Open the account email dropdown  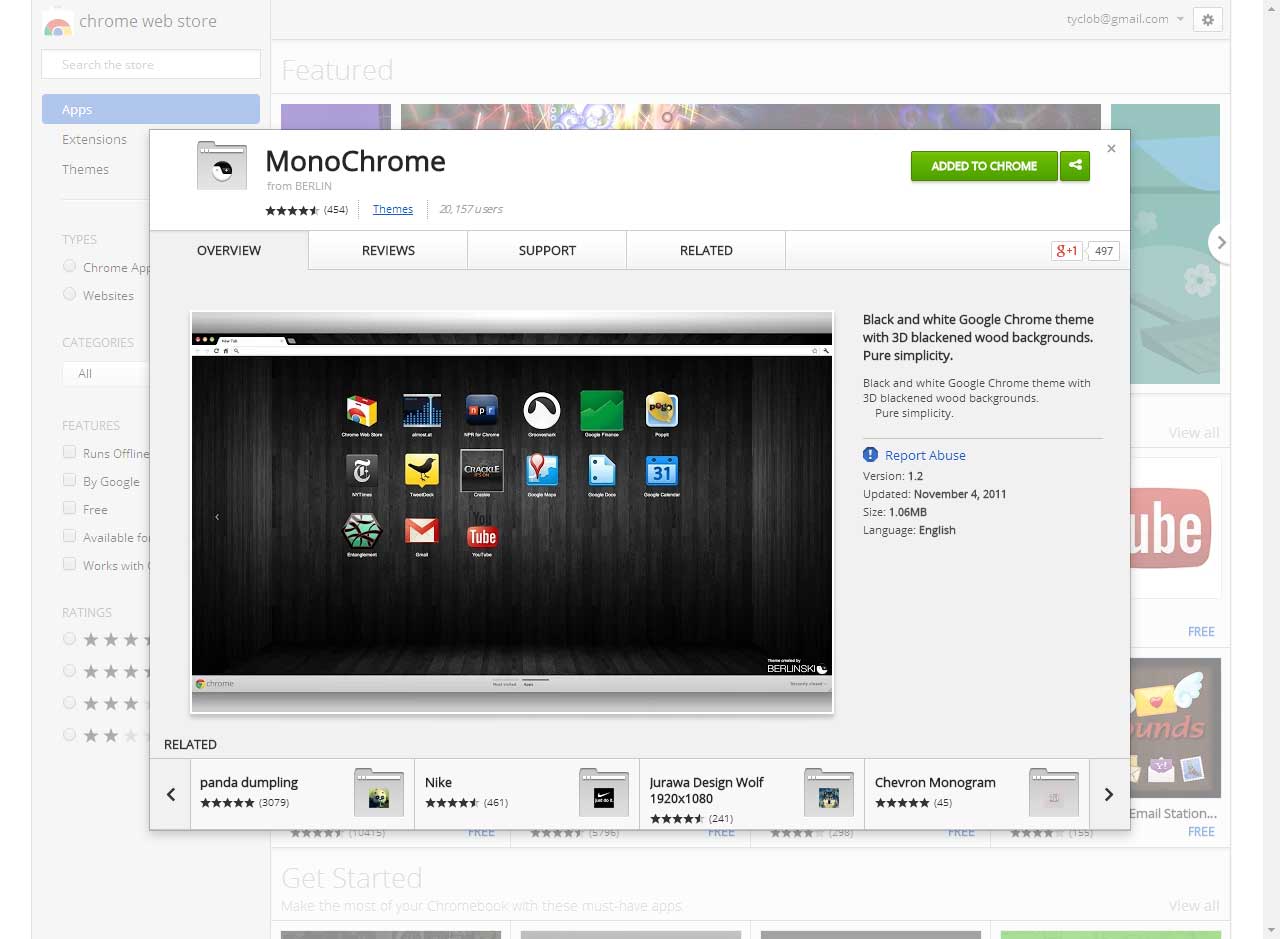1125,19
